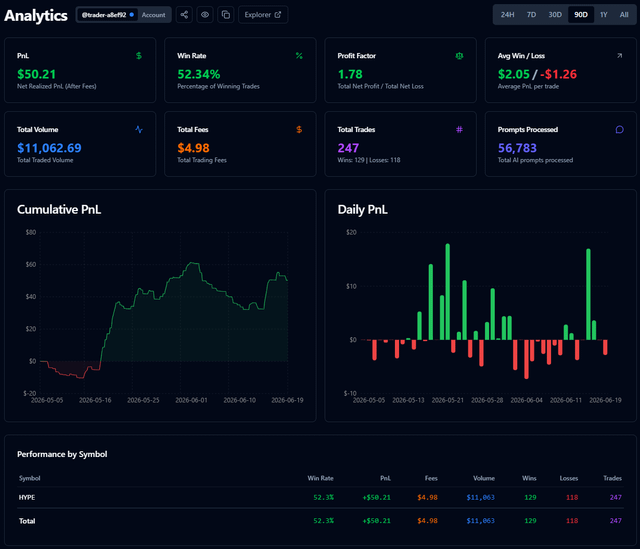Image resolution: width=640 pixels, height=549 pixels.
Task: Click the Cumulative PnL chart title
Action: (x=59, y=209)
